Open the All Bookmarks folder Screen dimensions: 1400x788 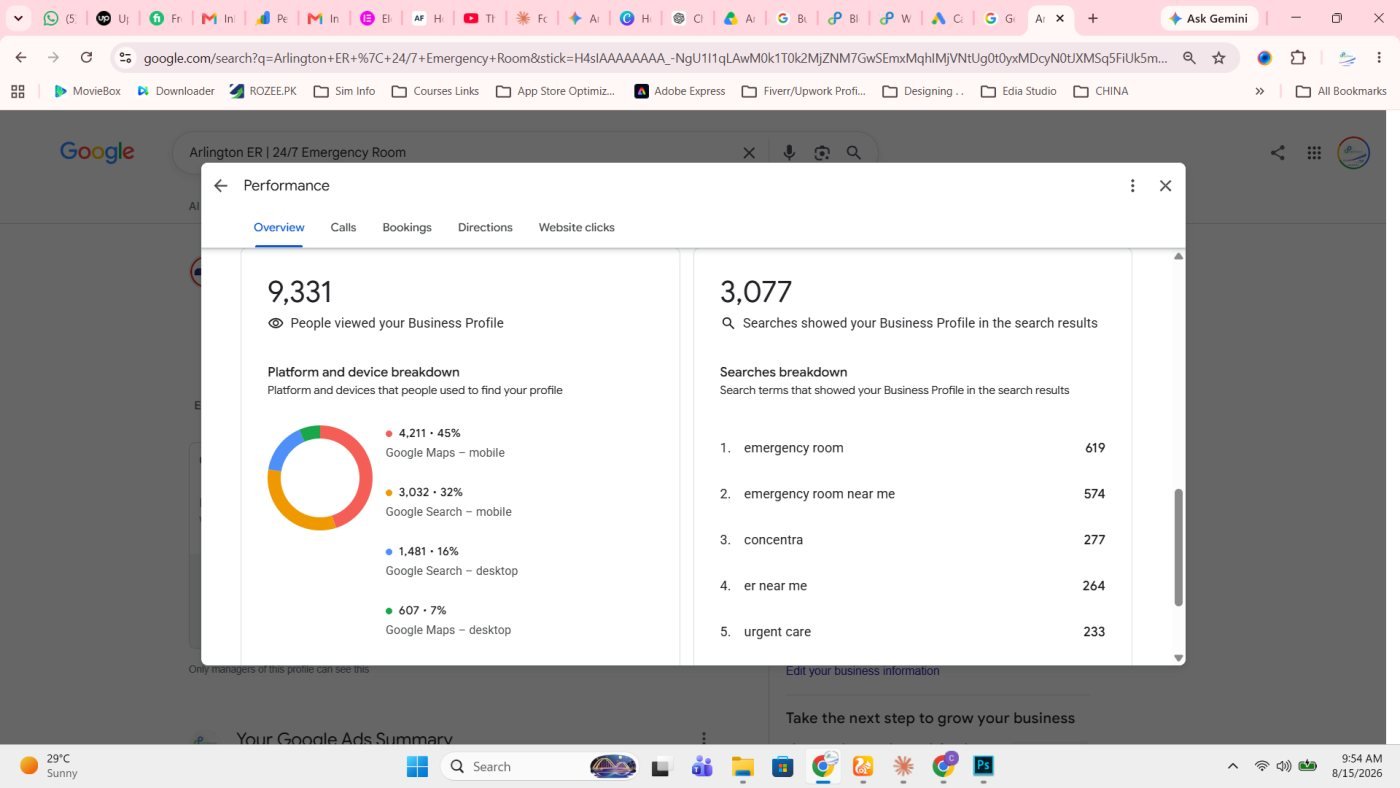click(1341, 91)
